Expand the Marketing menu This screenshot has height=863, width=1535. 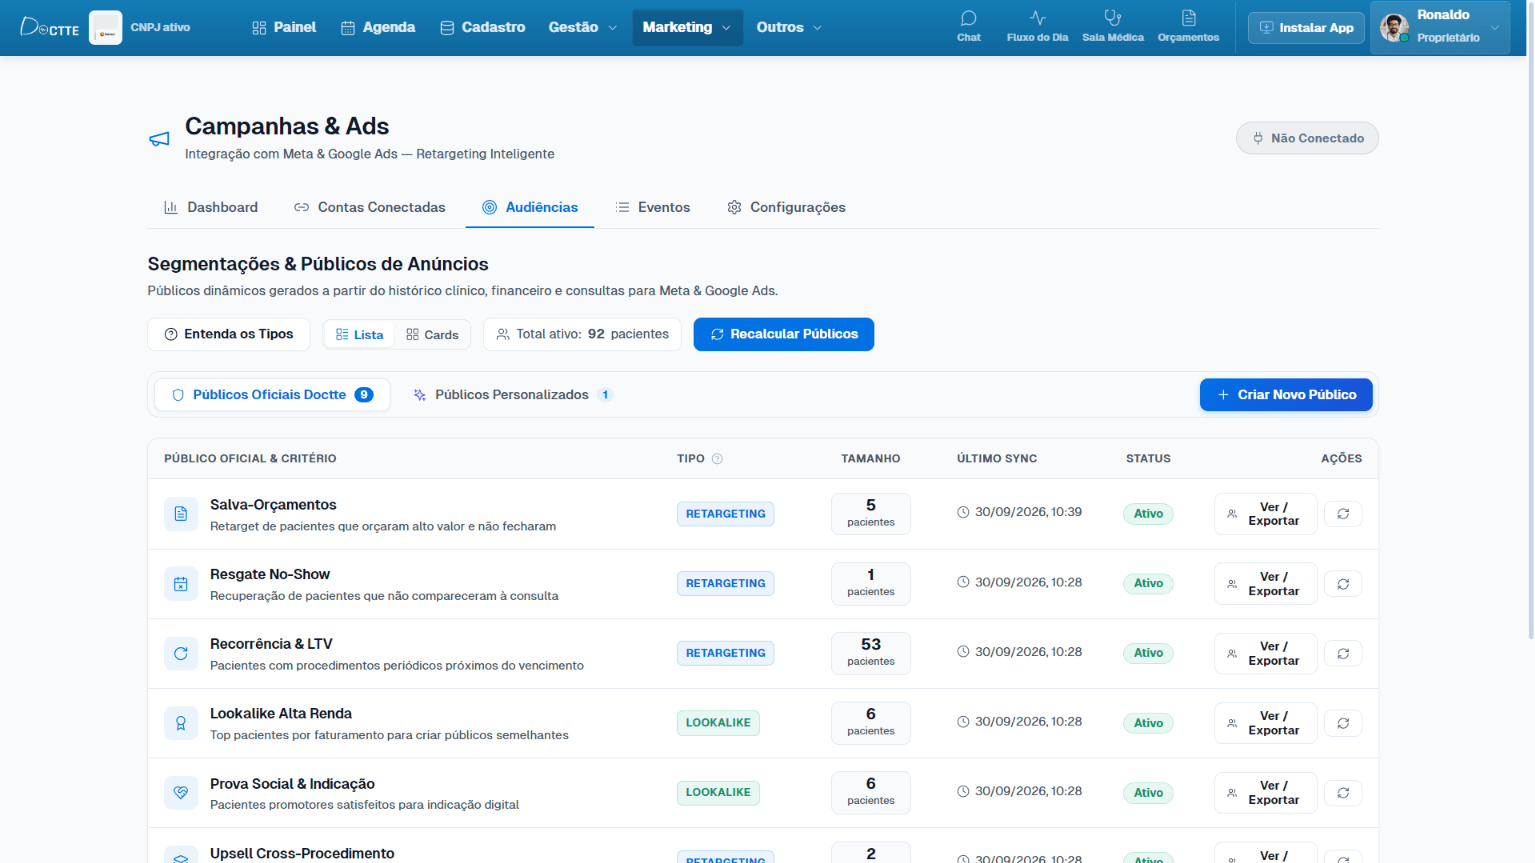pyautogui.click(x=687, y=27)
